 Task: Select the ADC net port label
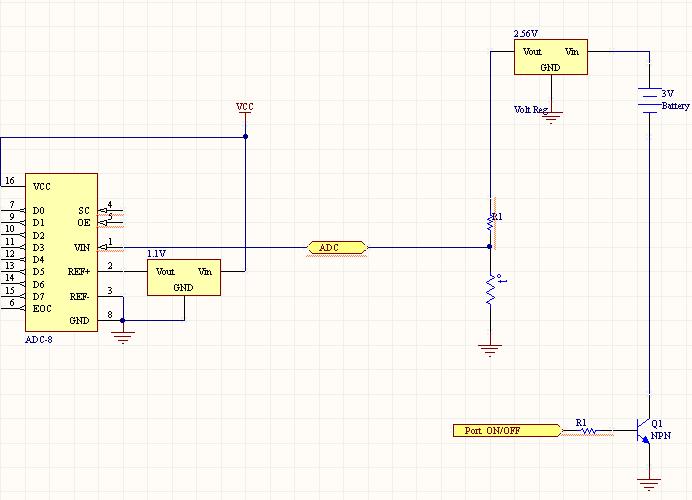(x=337, y=248)
